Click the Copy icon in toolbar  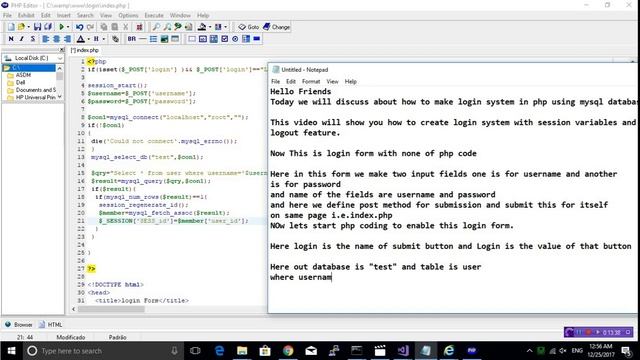[x=104, y=27]
